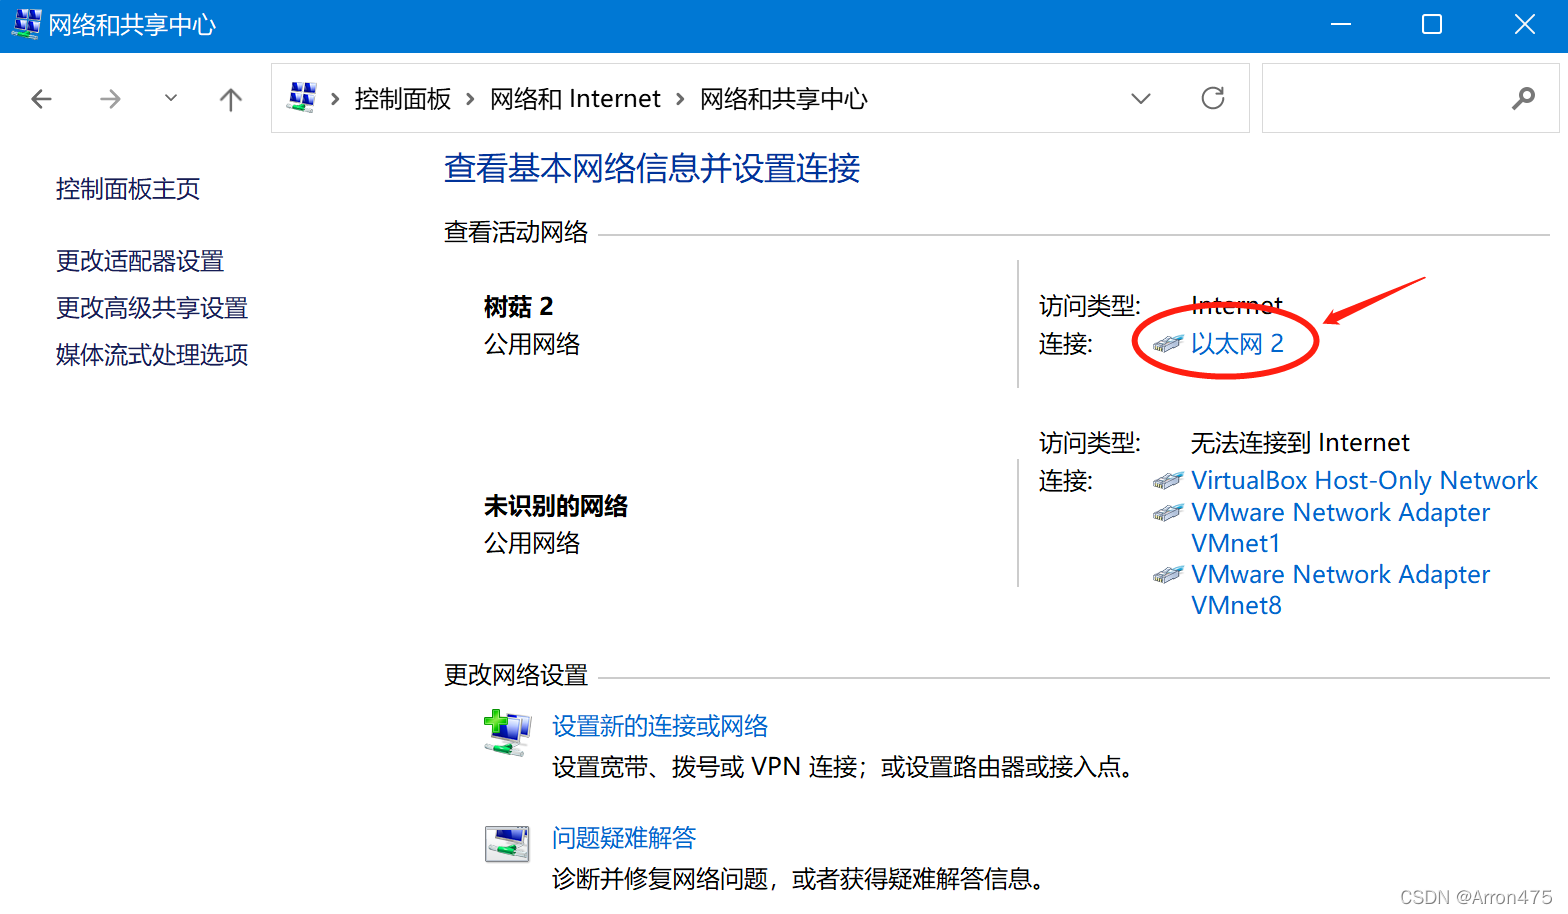The width and height of the screenshot is (1568, 914).
Task: Expand chevron after 控制面板 breadcrumb
Action: click(470, 99)
